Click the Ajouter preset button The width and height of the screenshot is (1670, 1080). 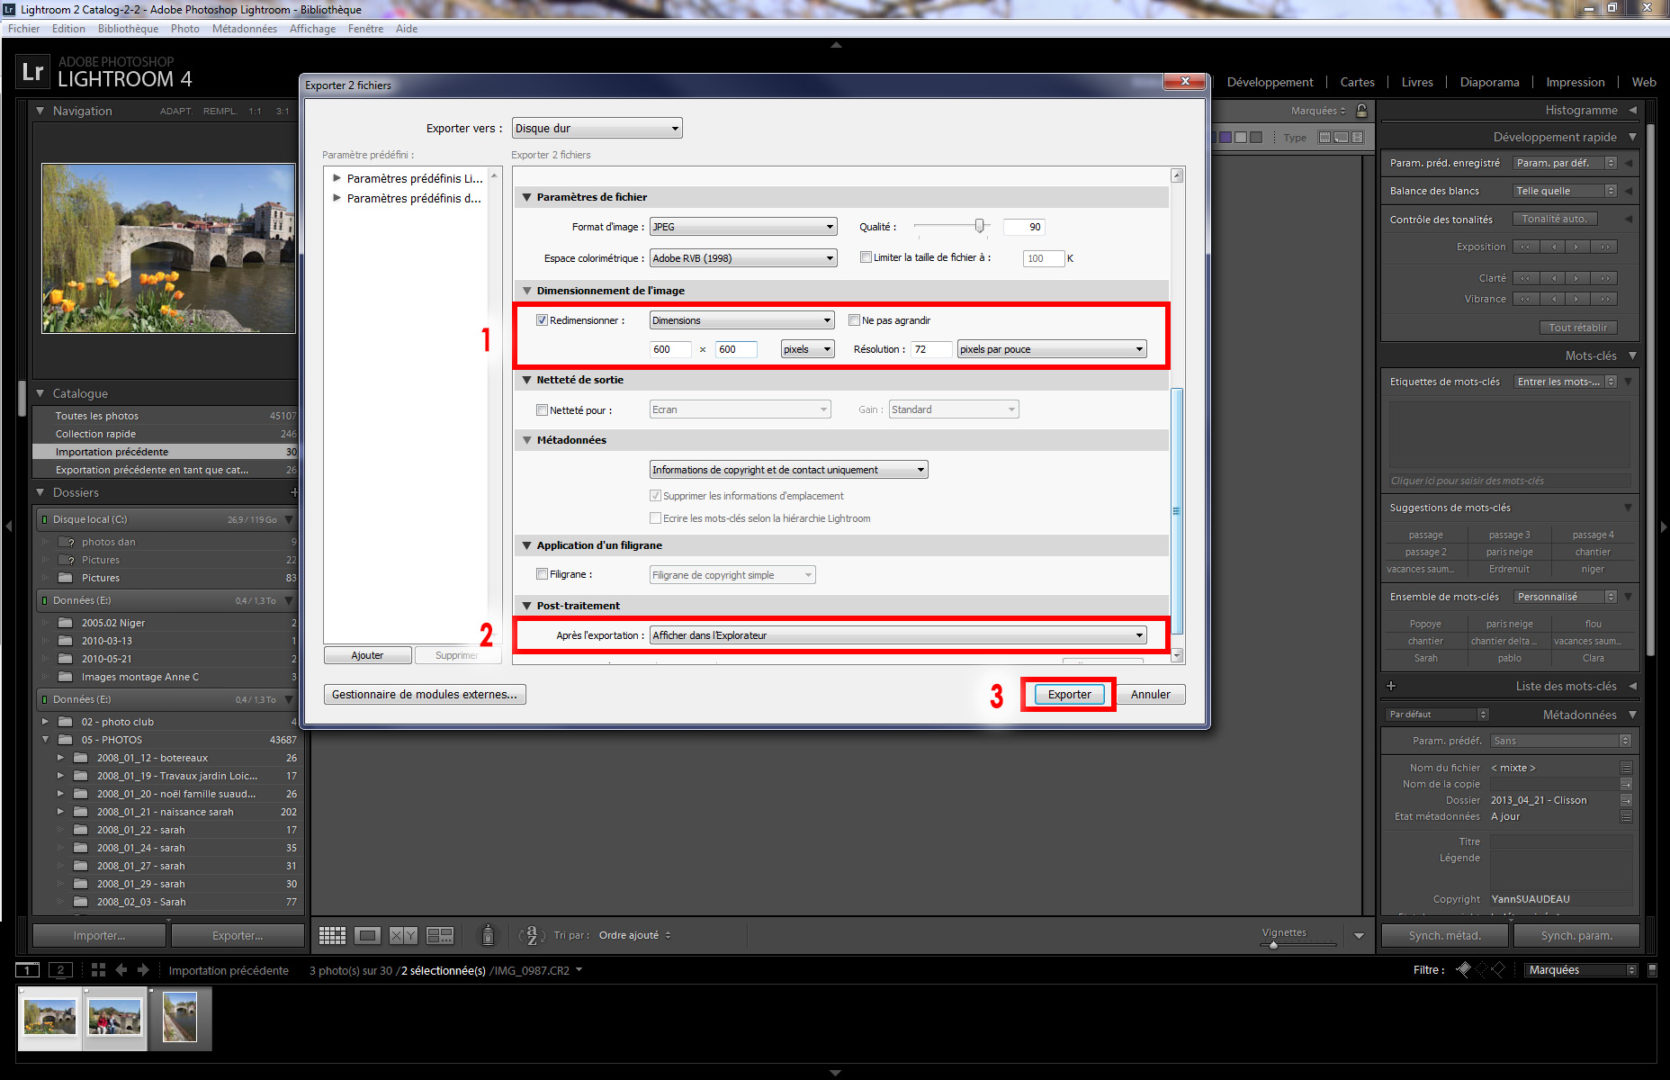point(367,656)
